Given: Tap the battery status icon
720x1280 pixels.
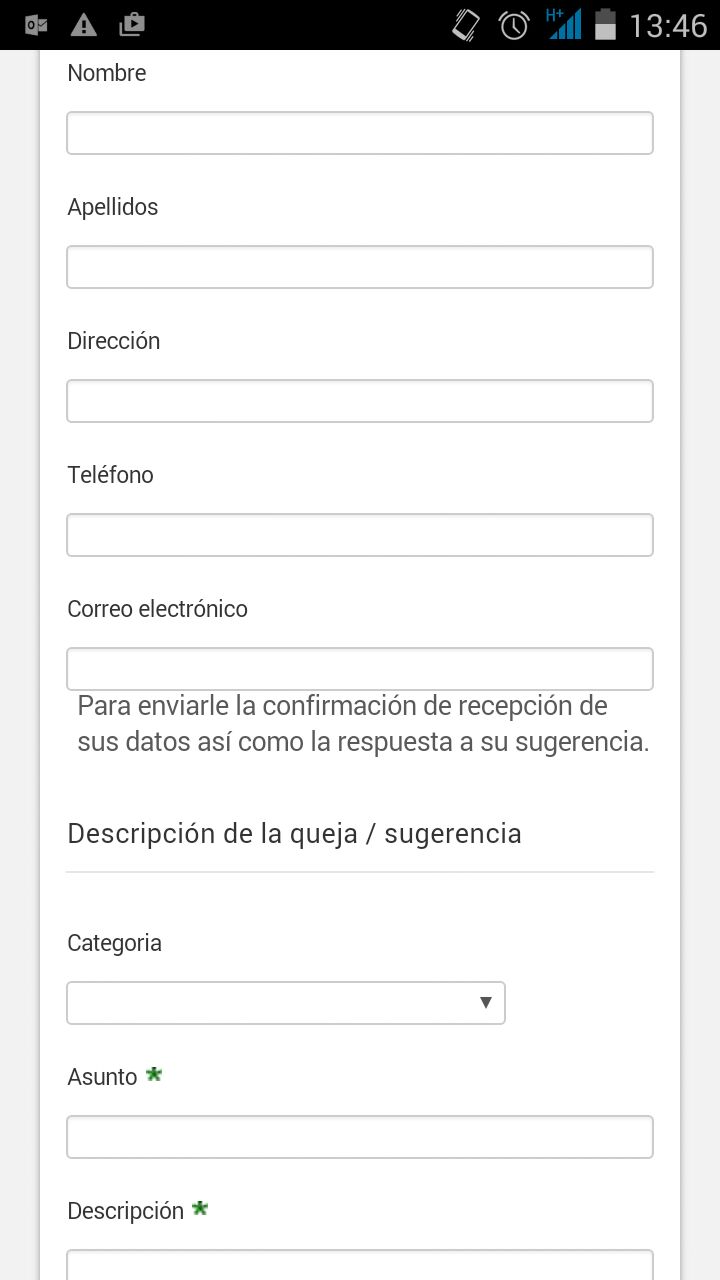Looking at the screenshot, I should pyautogui.click(x=605, y=25).
